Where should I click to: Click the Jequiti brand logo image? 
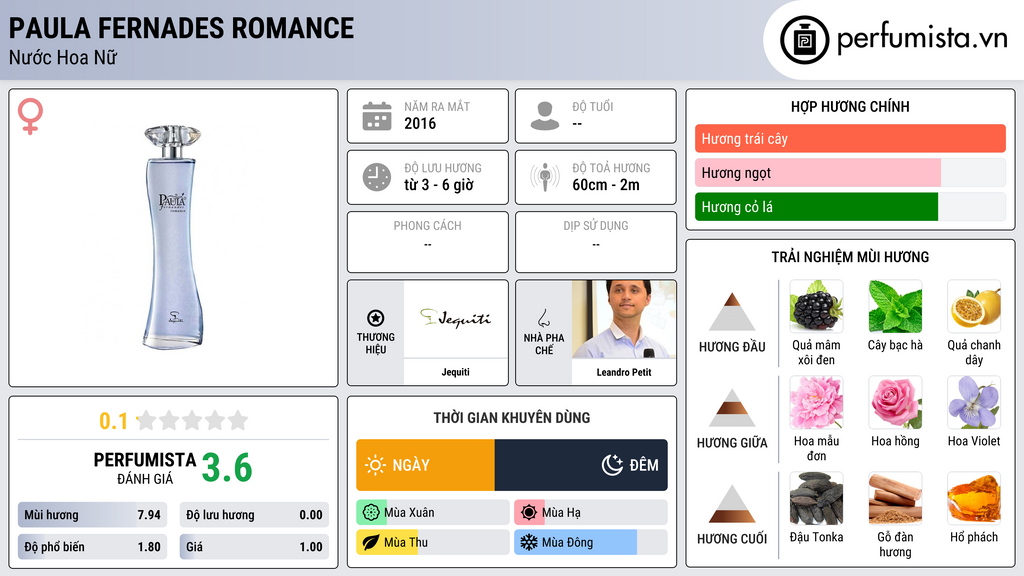point(455,319)
